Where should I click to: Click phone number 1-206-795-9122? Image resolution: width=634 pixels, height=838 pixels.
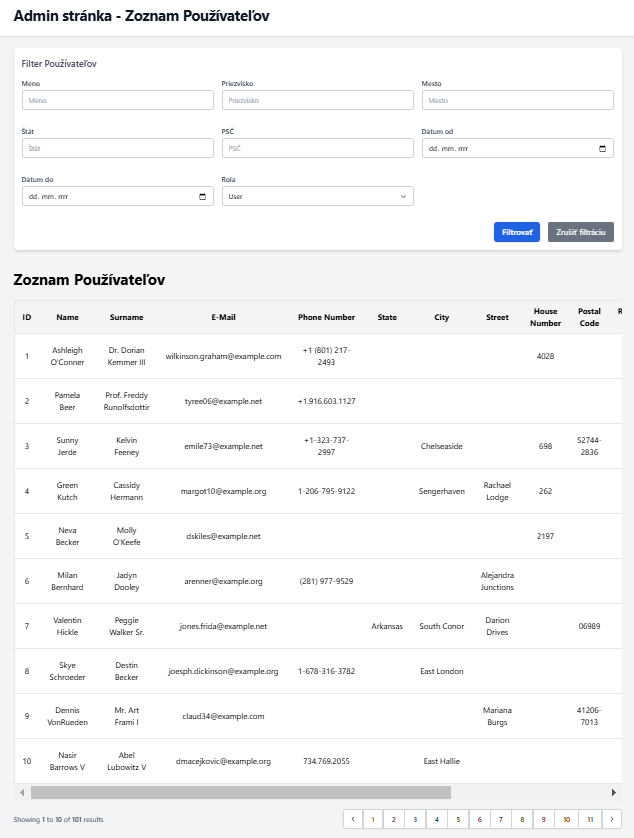[327, 491]
